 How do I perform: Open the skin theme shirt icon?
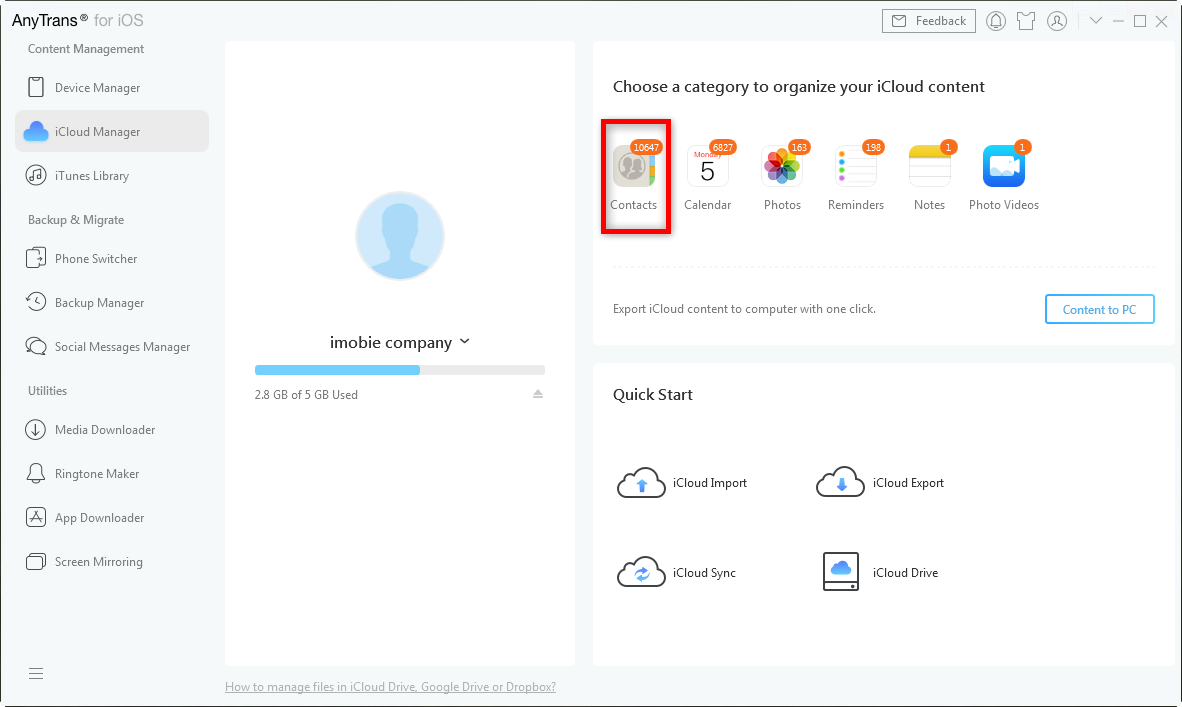[x=1026, y=21]
